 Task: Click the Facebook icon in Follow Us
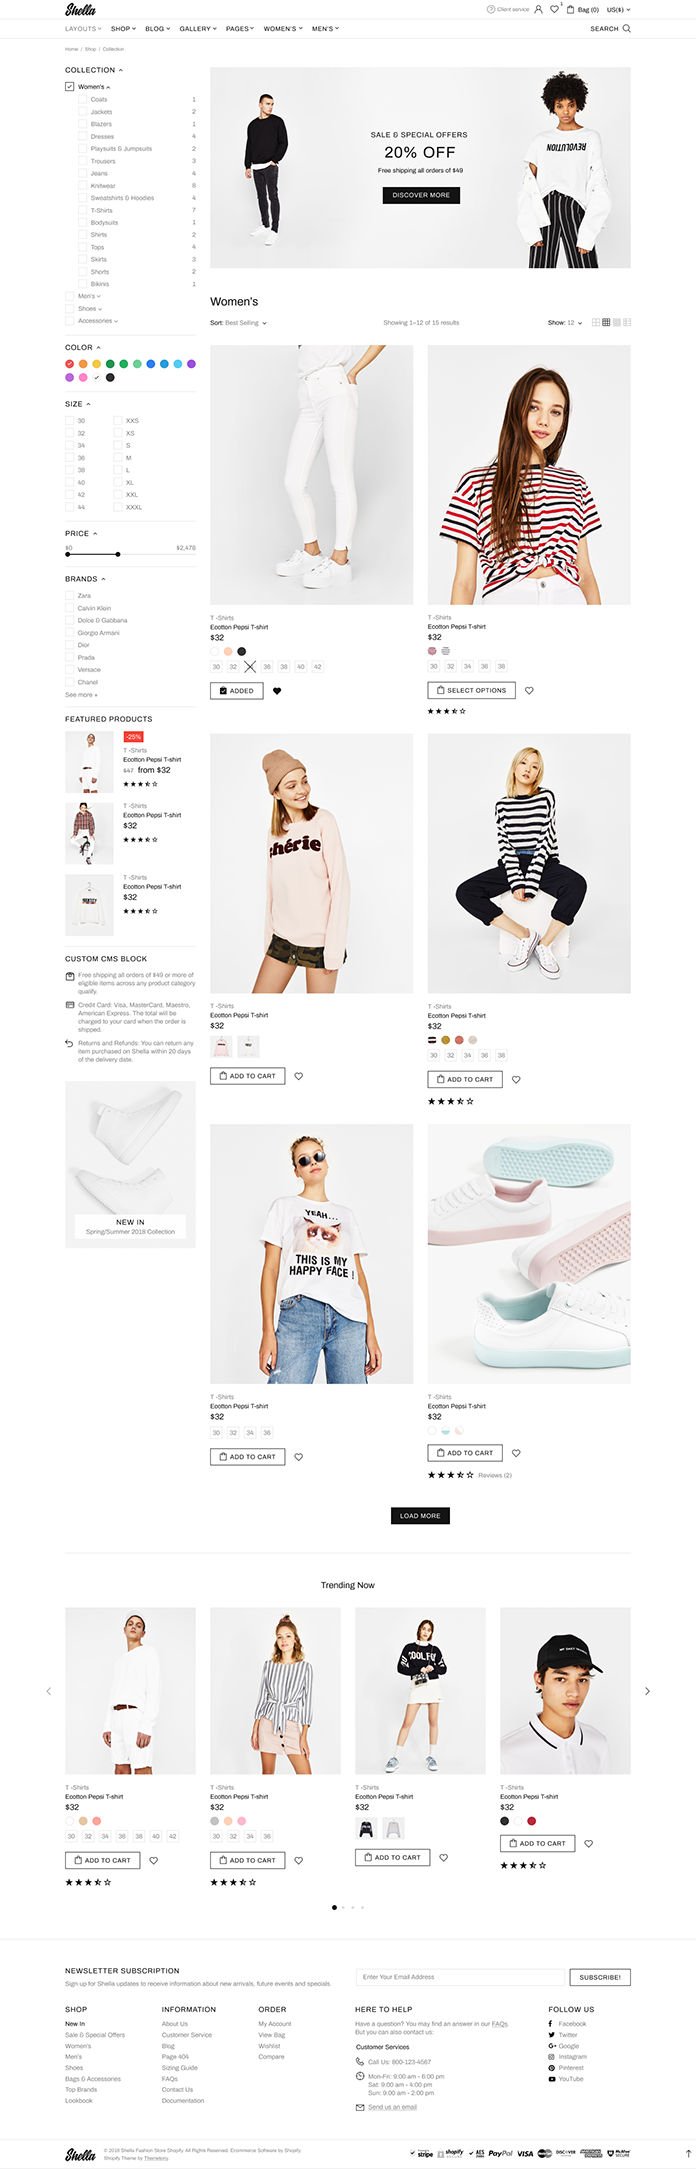551,2023
